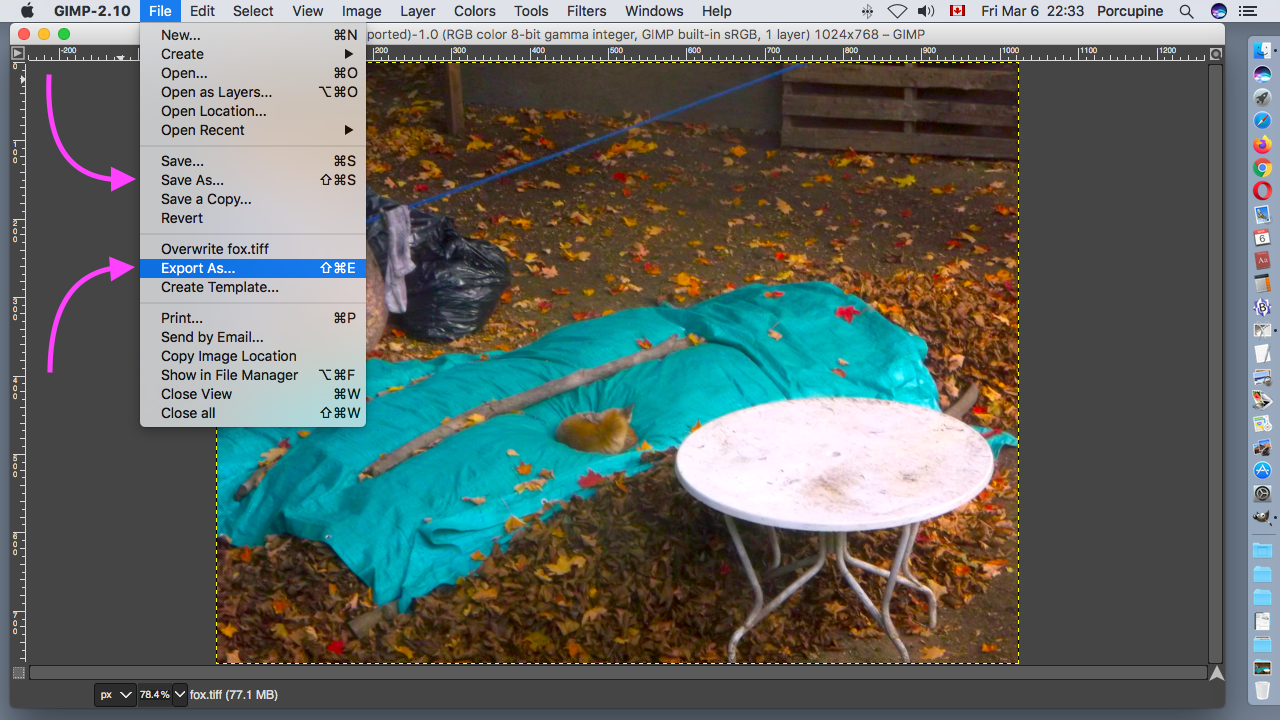Image resolution: width=1280 pixels, height=720 pixels.
Task: Click the Save... menu item
Action: (x=253, y=161)
